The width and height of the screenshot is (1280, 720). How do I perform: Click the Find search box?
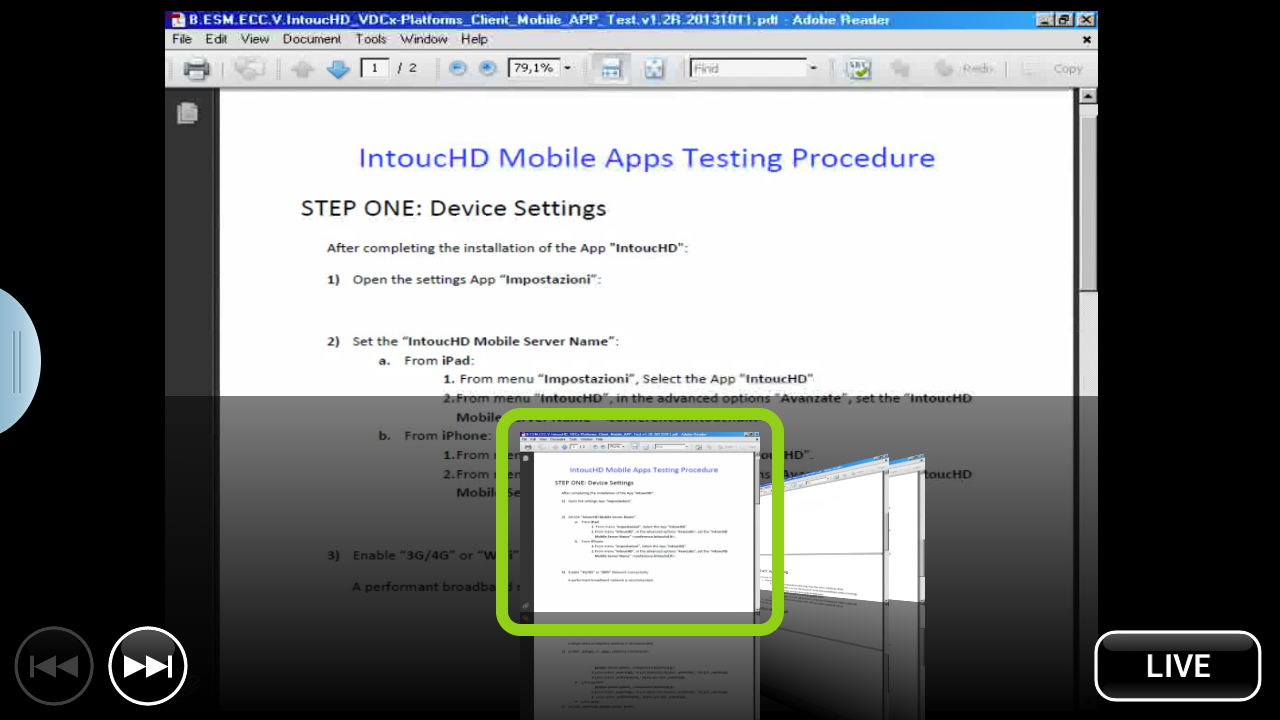pyautogui.click(x=748, y=68)
